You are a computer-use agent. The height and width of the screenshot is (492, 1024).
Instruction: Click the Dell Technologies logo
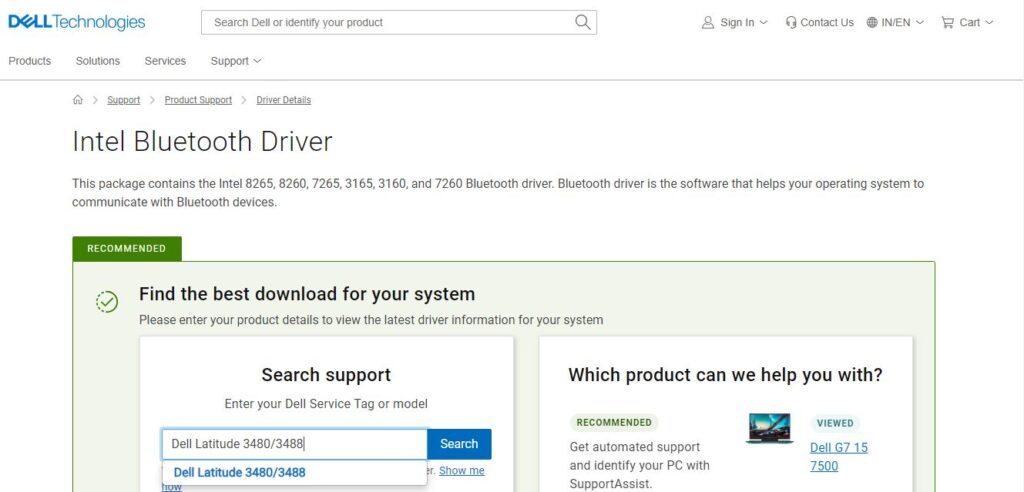tap(76, 22)
